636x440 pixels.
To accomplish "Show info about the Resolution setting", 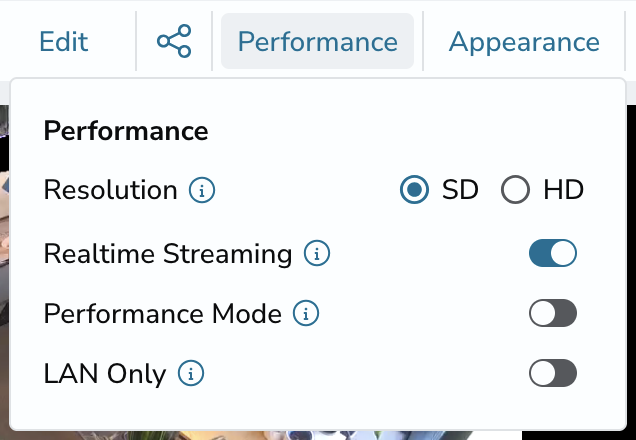I will tap(202, 190).
